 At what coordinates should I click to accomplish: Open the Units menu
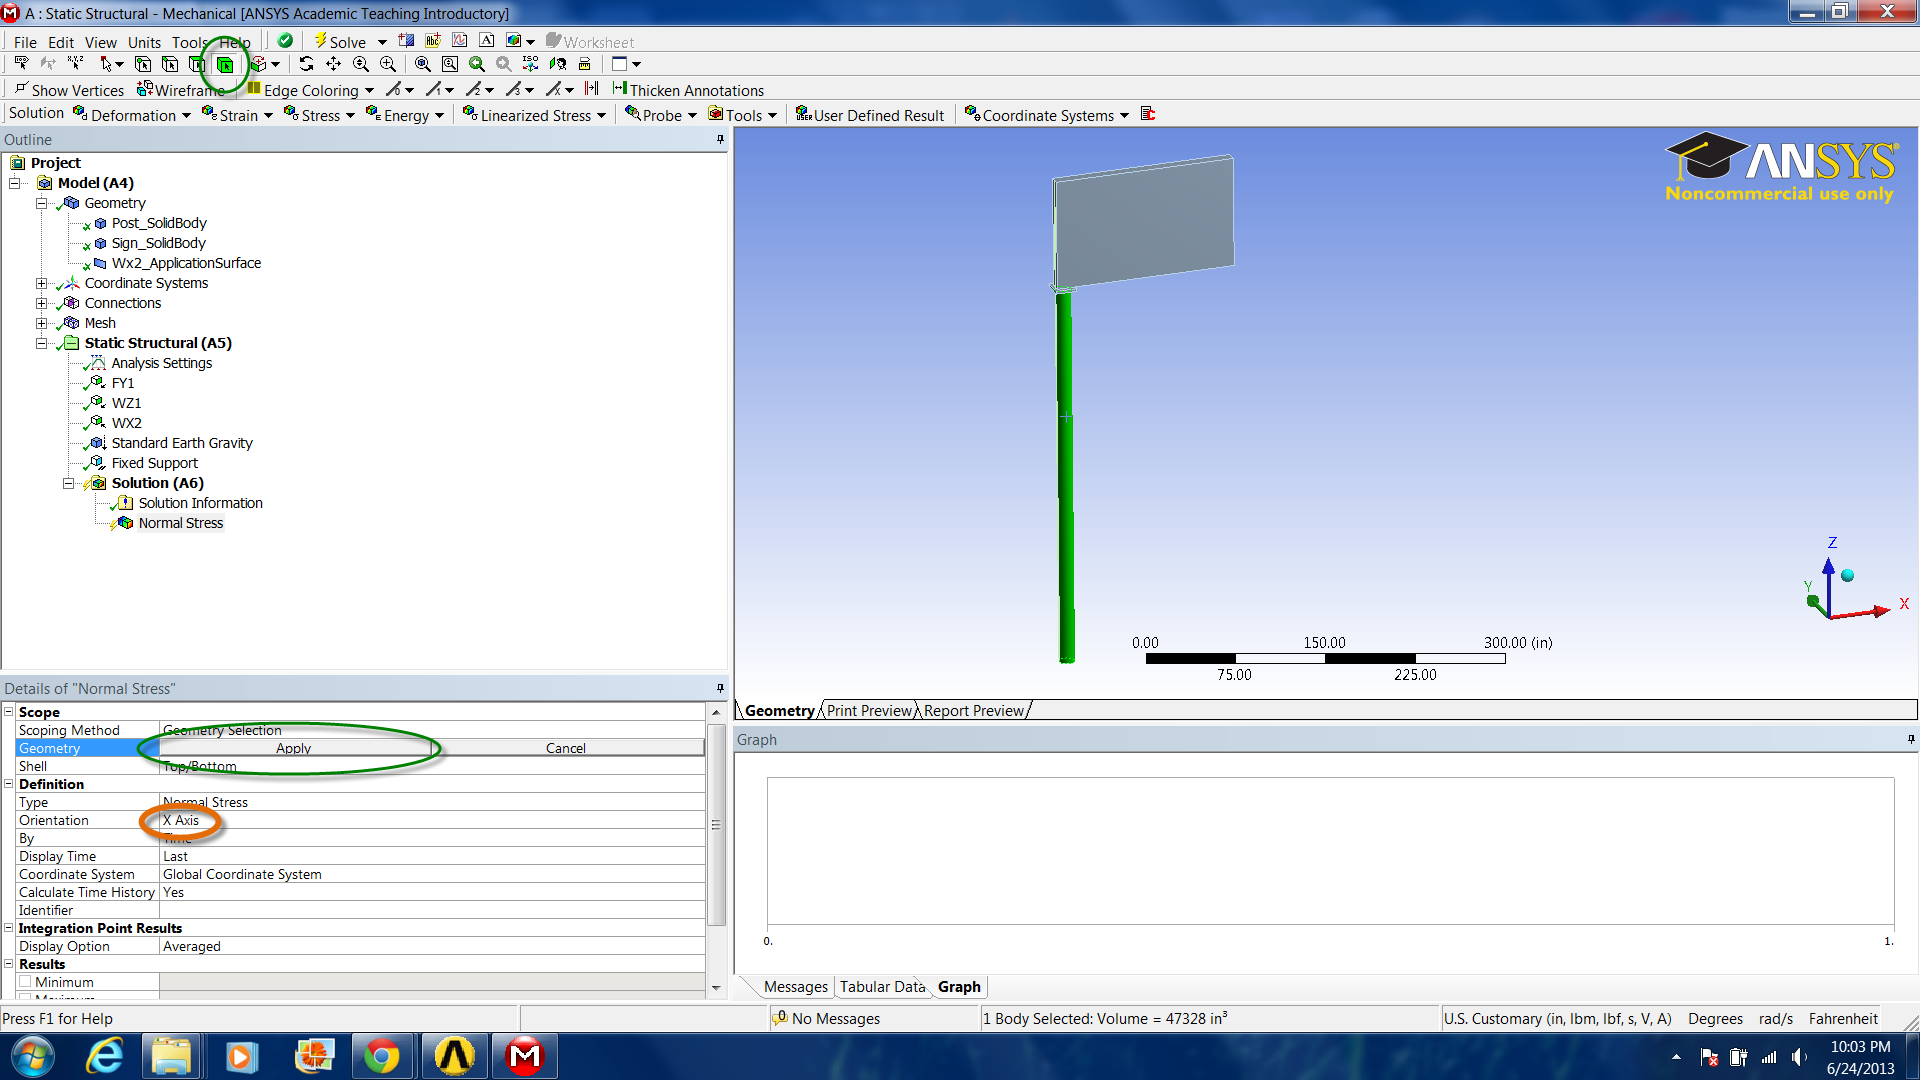click(x=144, y=42)
